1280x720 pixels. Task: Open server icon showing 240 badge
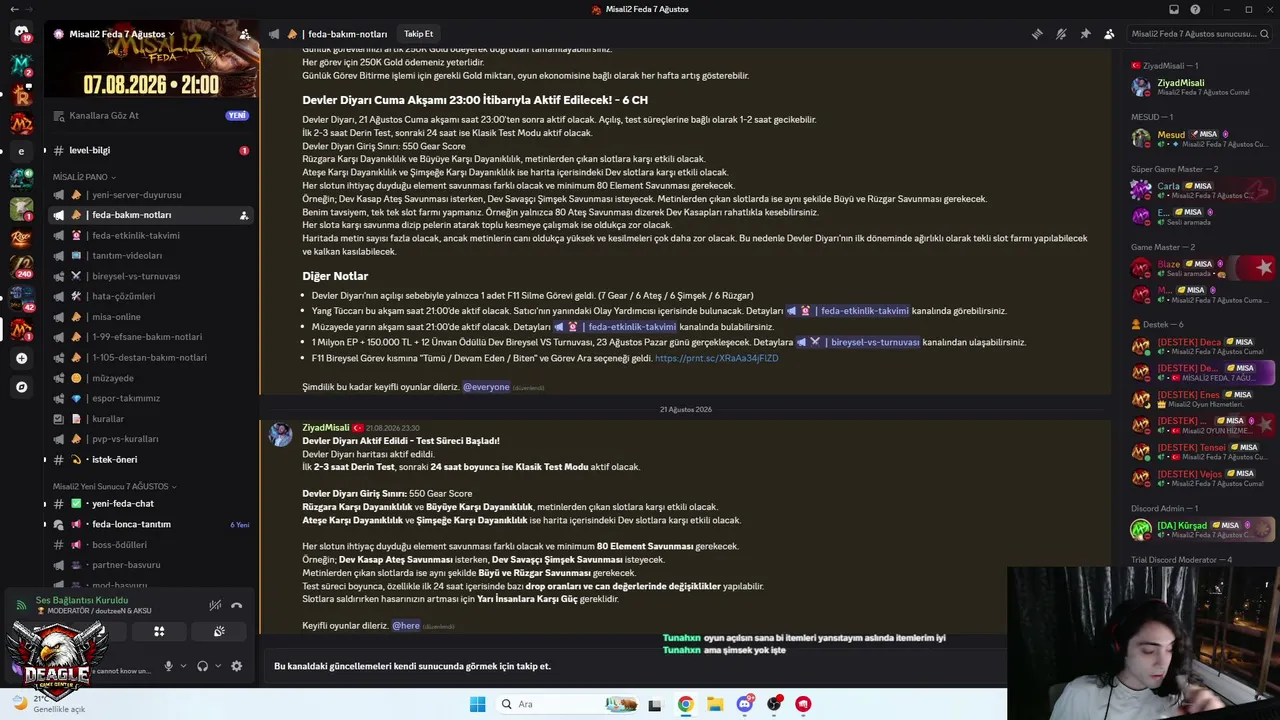[x=21, y=266]
